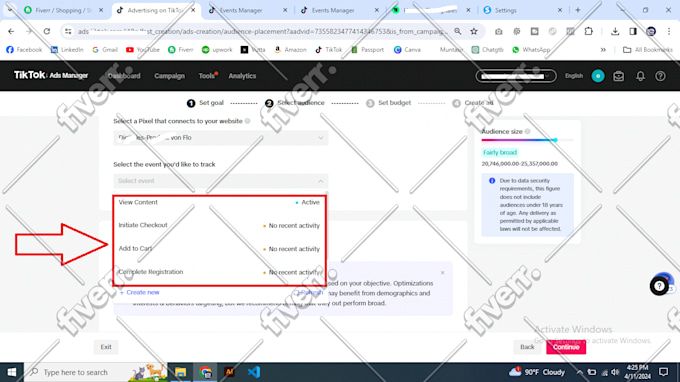
Task: Switch to the first Events Manager tab
Action: click(247, 10)
